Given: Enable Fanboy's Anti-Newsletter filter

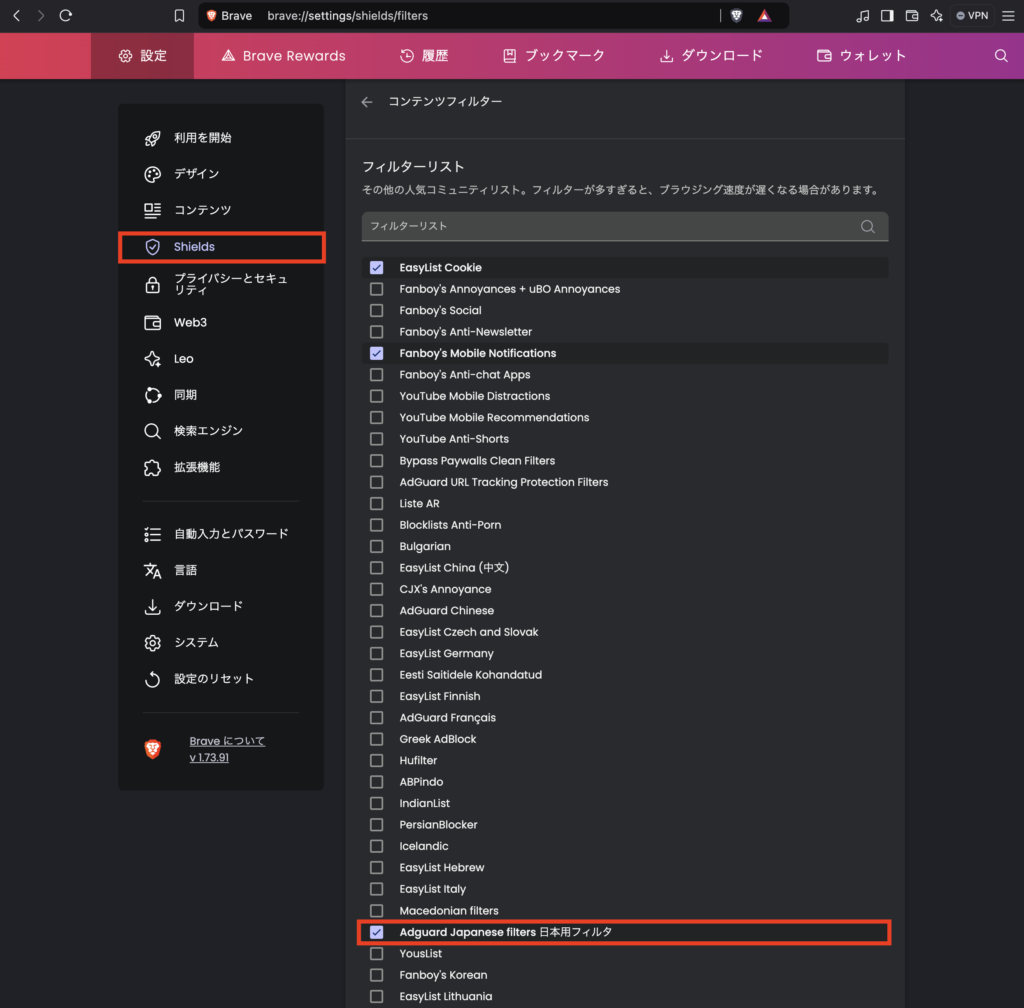Looking at the screenshot, I should (x=376, y=332).
